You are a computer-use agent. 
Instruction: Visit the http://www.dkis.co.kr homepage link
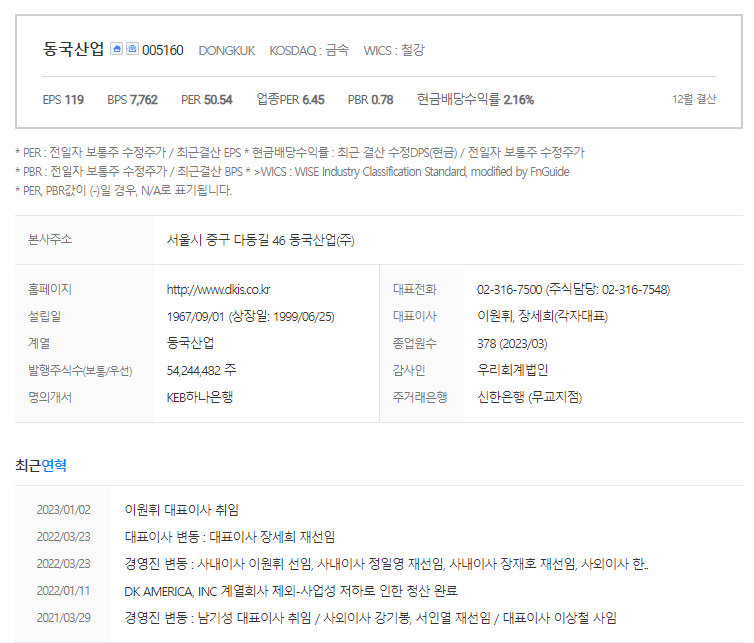click(x=218, y=290)
